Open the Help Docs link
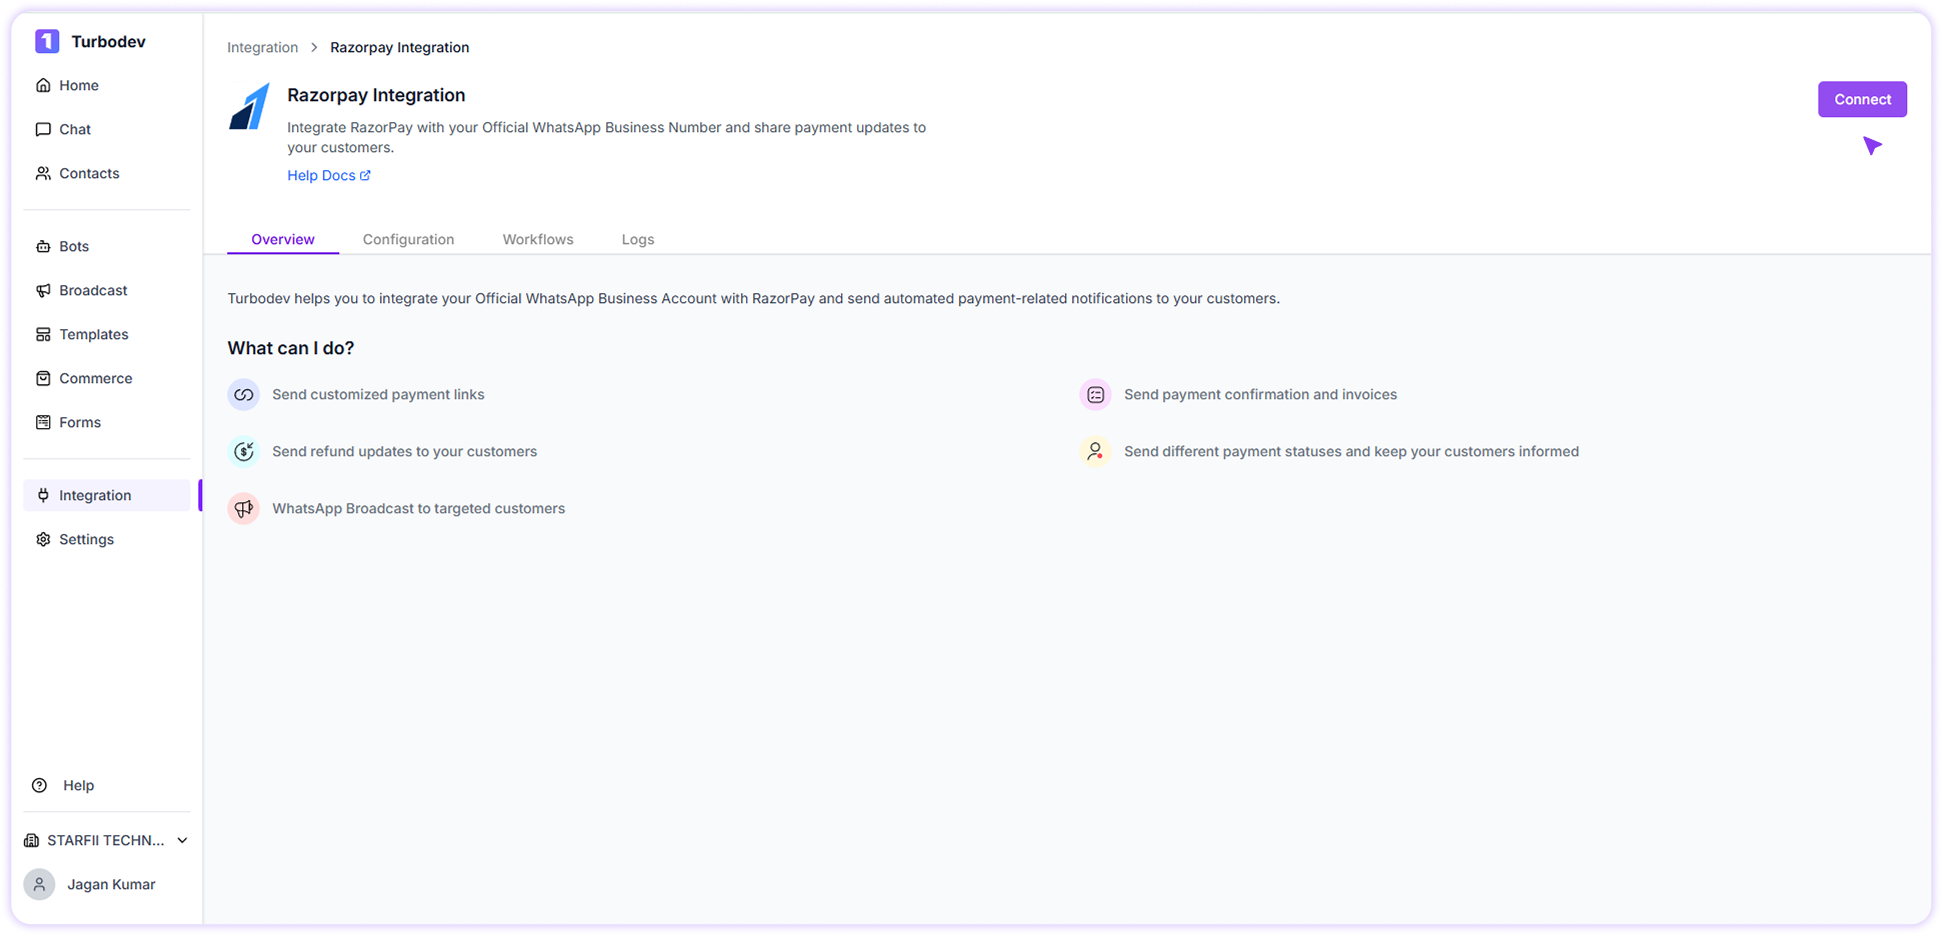1943x936 pixels. click(x=329, y=175)
